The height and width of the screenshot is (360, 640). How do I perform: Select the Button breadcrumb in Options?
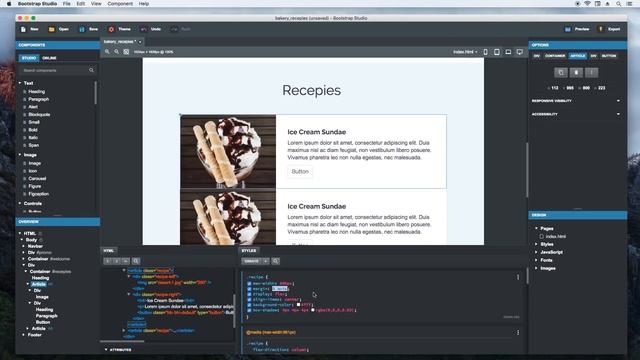point(609,56)
